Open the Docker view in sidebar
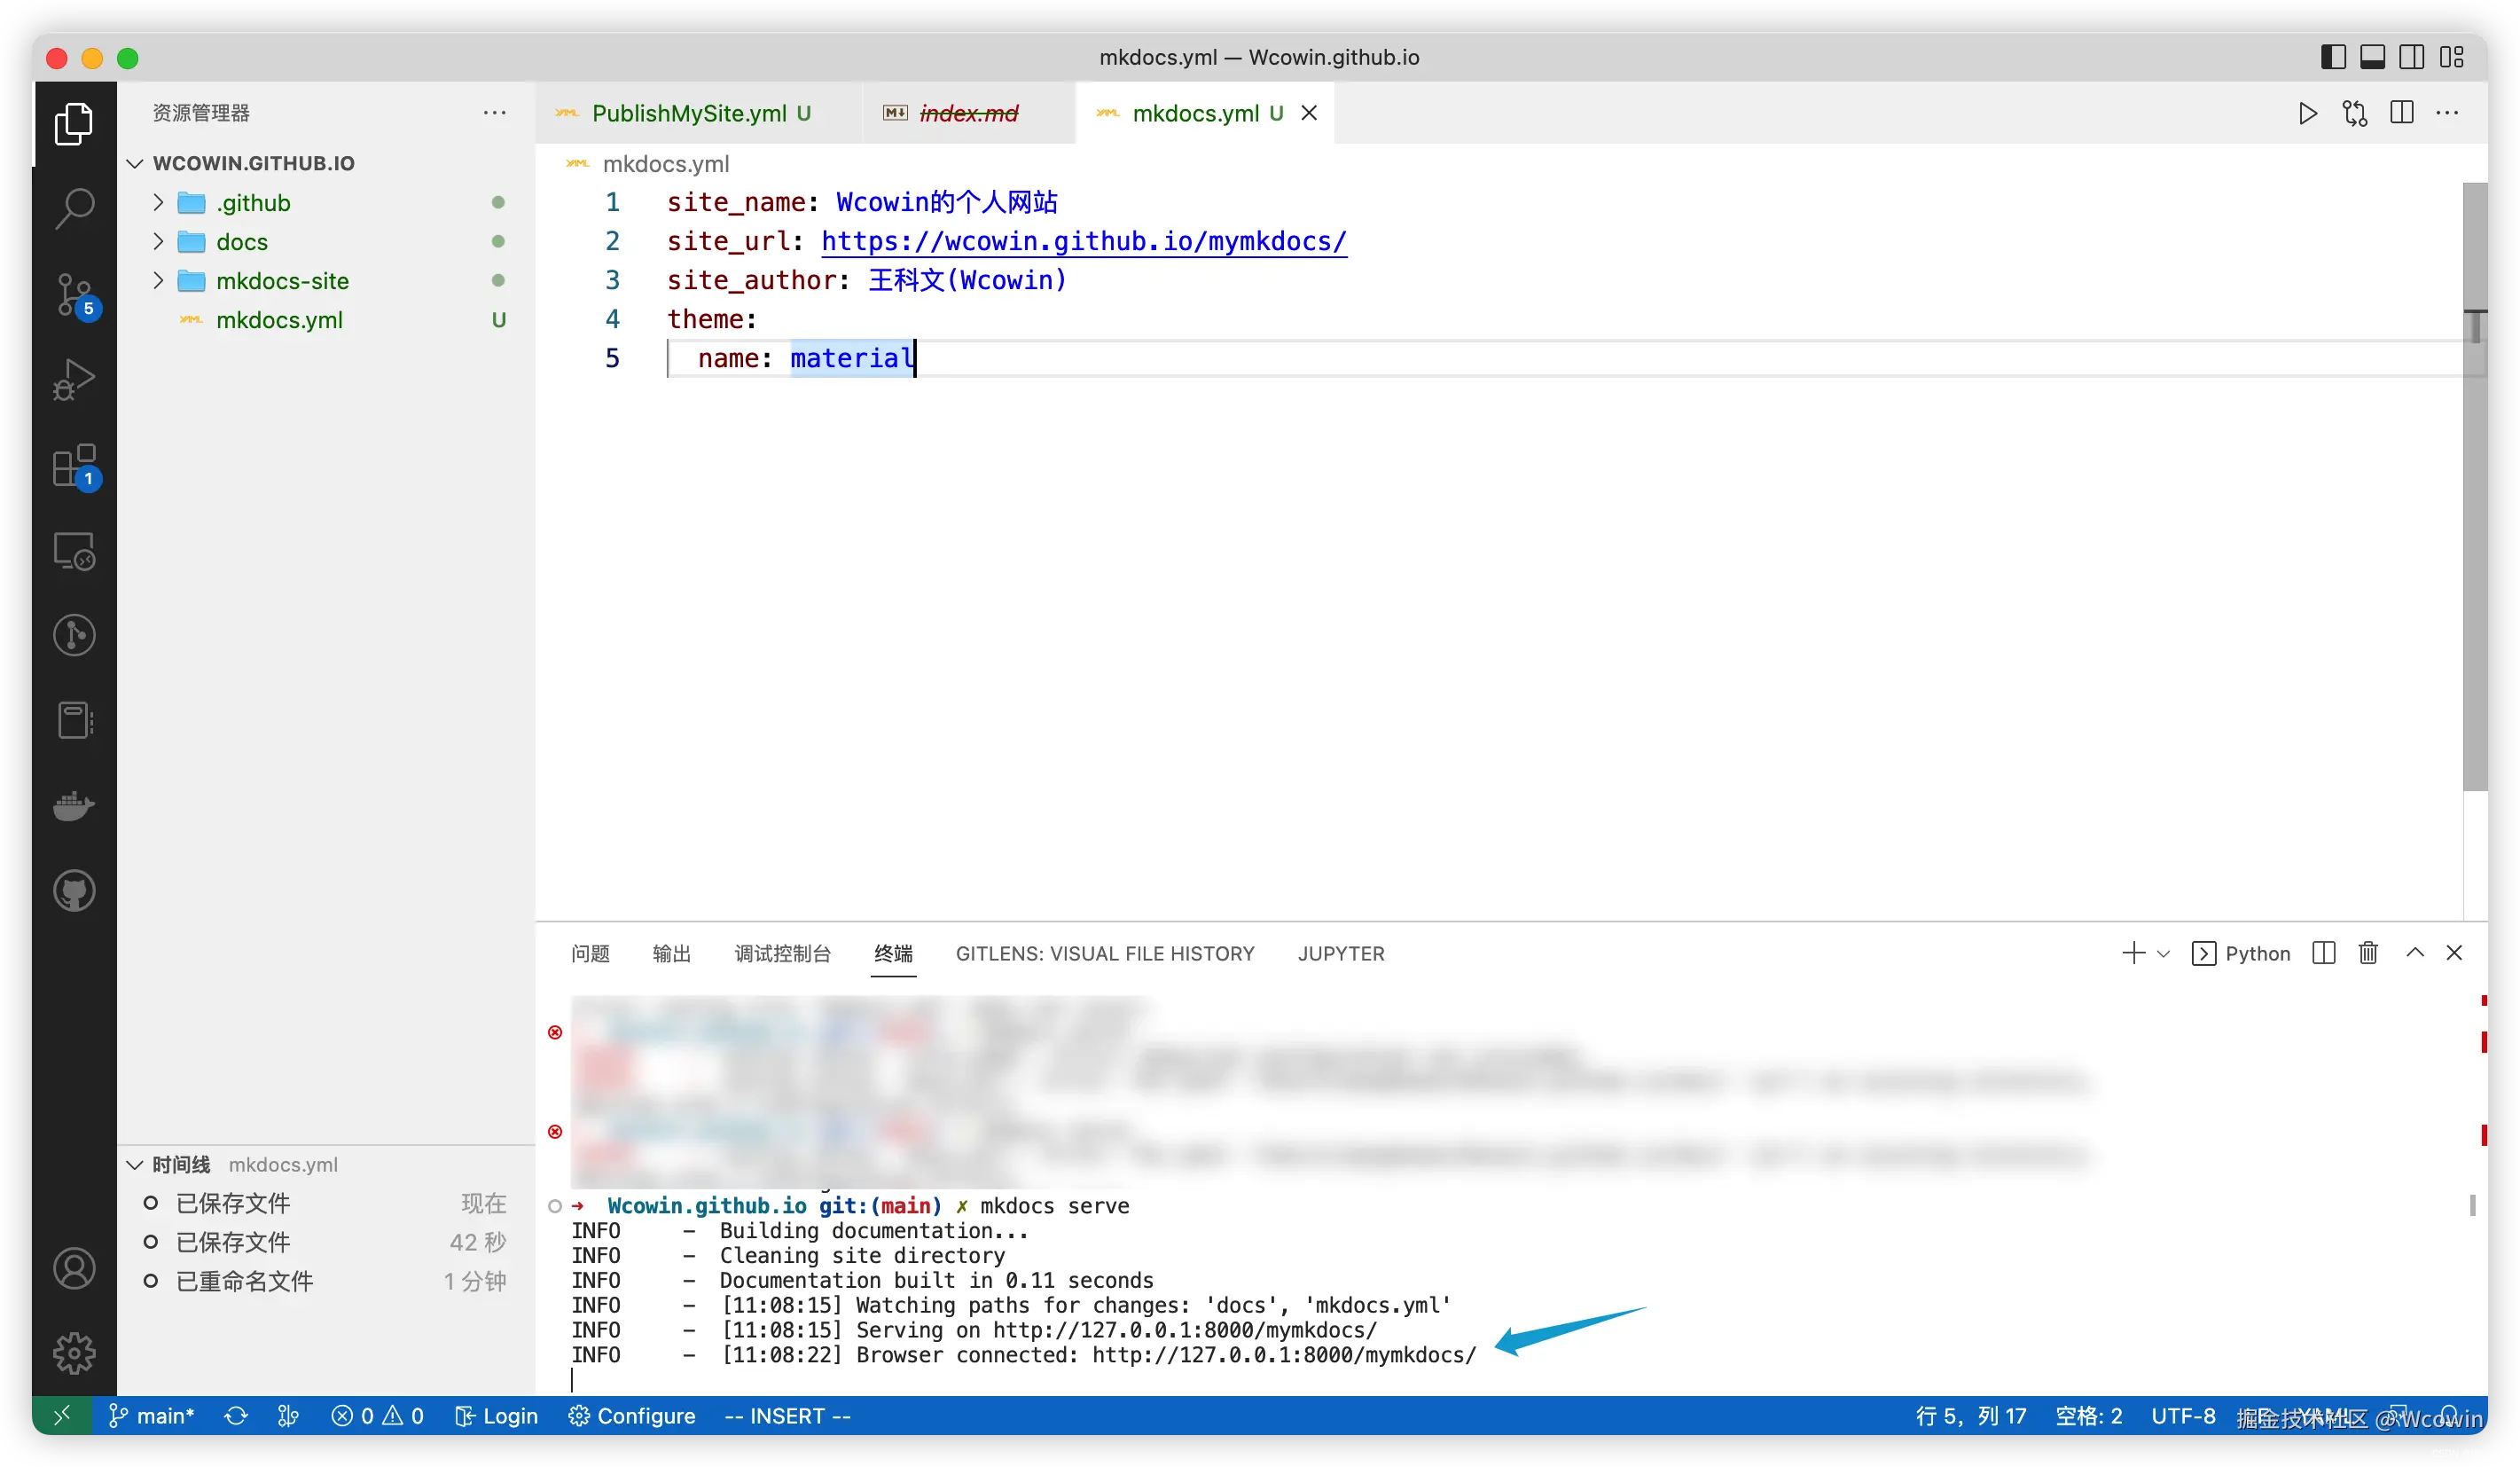 click(74, 805)
